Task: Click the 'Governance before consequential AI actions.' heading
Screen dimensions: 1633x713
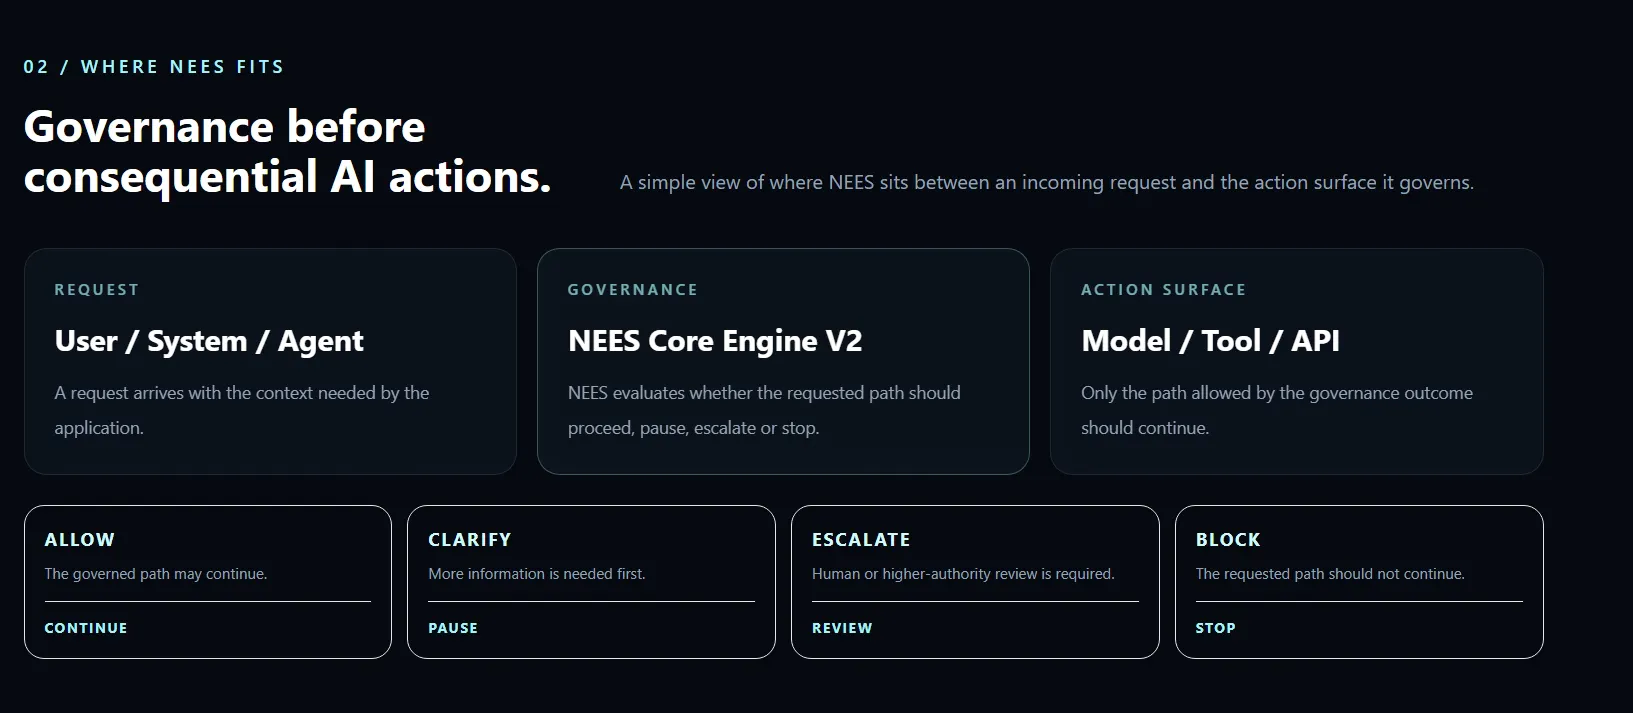Action: point(288,152)
